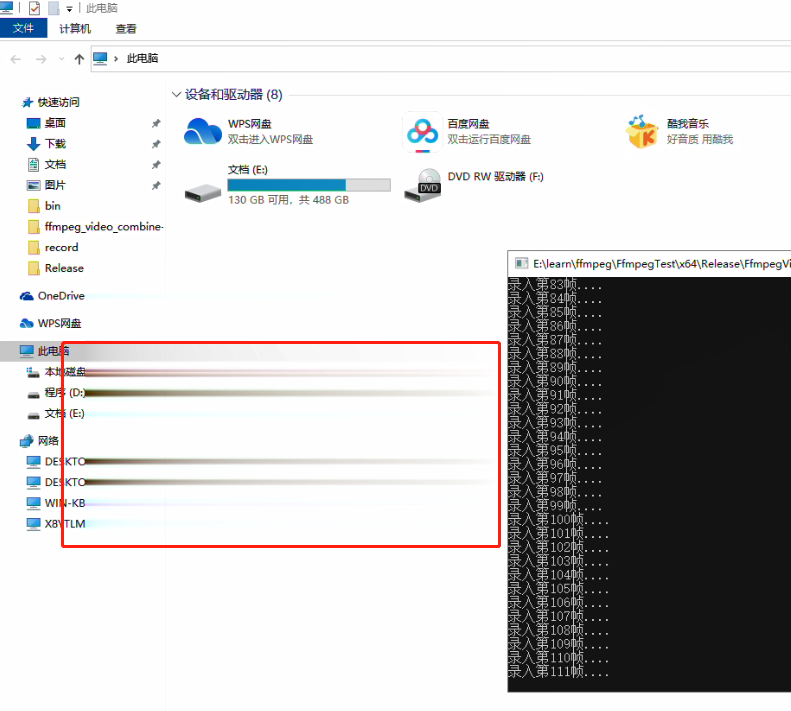Open the 百度网盘 icon
The image size is (791, 711).
[x=423, y=132]
